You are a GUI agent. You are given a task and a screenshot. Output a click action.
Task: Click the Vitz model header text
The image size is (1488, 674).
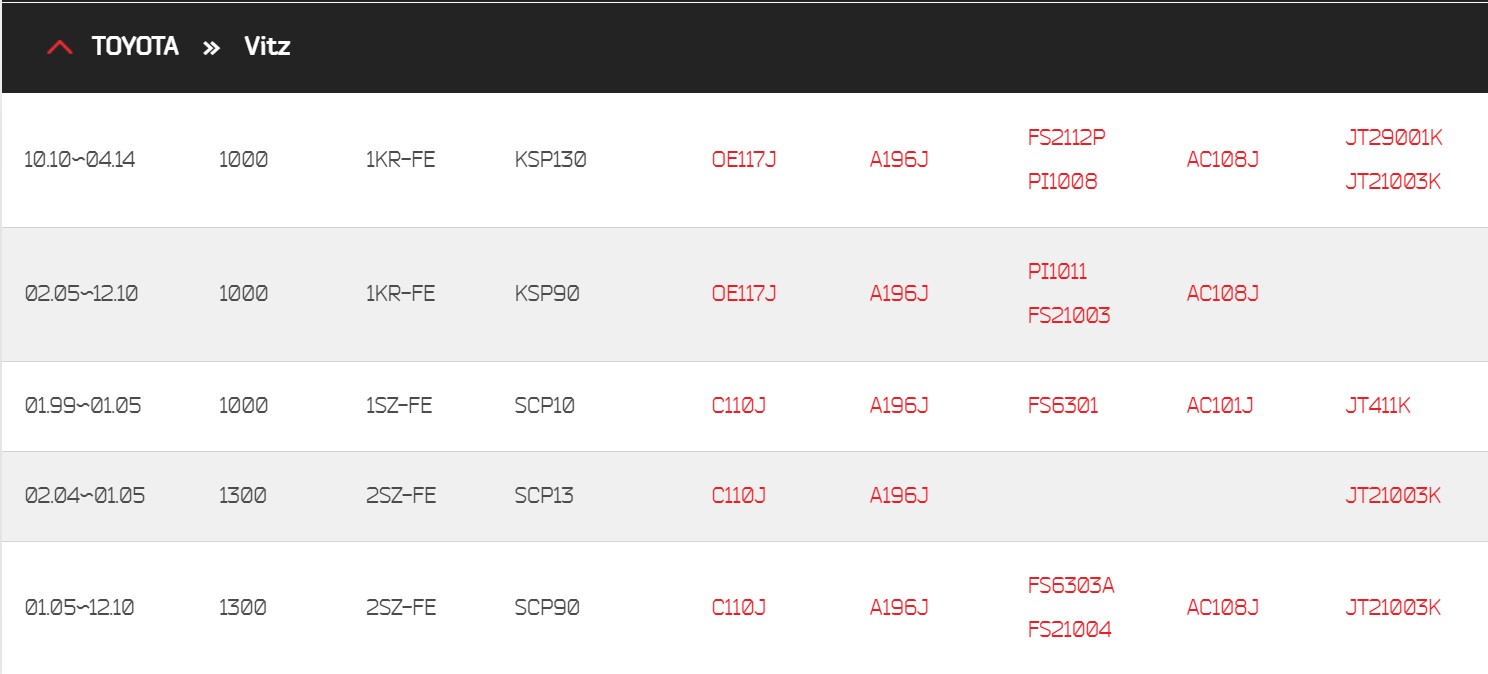(x=267, y=46)
